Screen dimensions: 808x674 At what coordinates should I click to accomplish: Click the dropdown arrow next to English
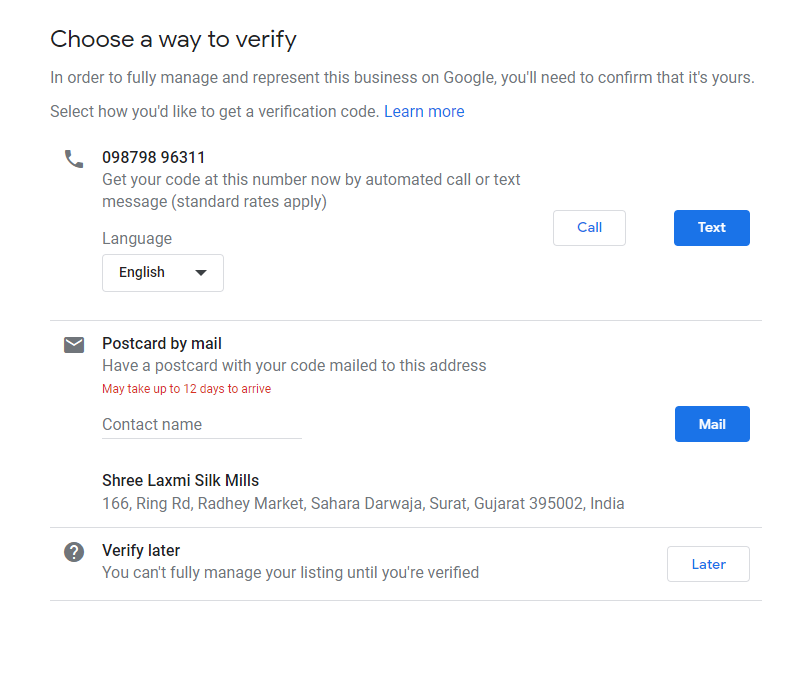point(200,273)
